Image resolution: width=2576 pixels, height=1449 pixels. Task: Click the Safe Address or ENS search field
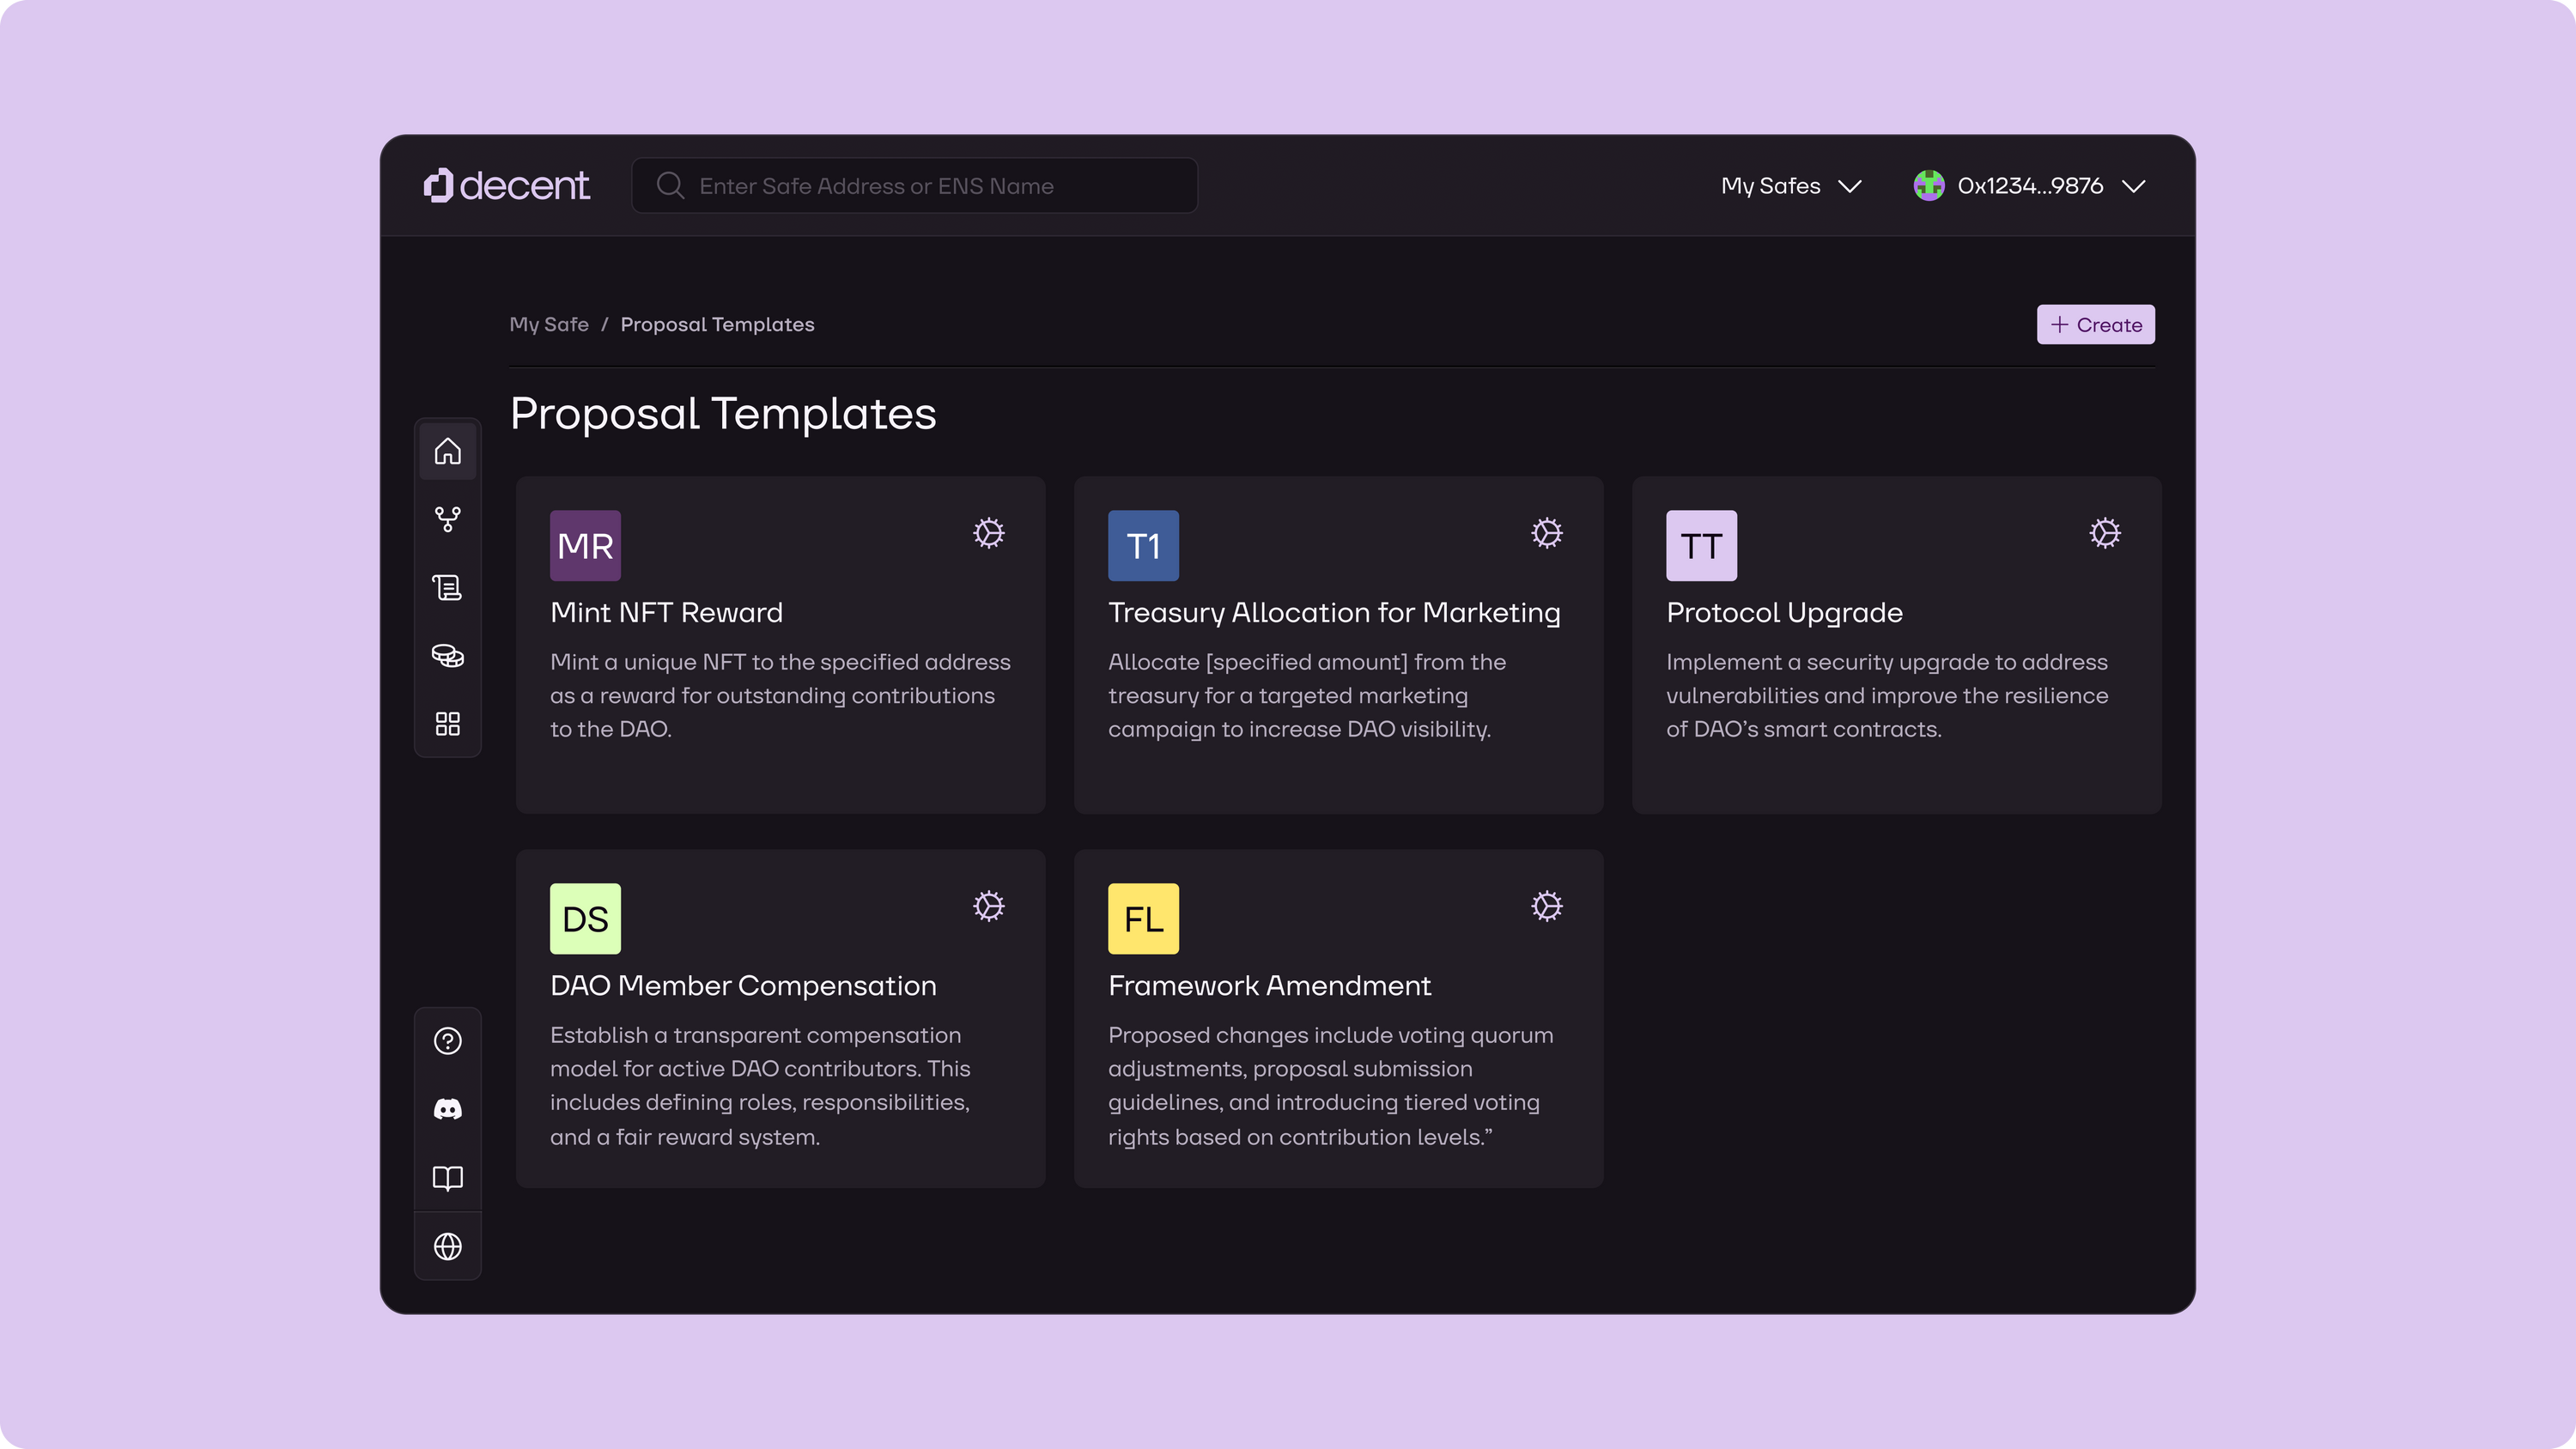point(914,186)
